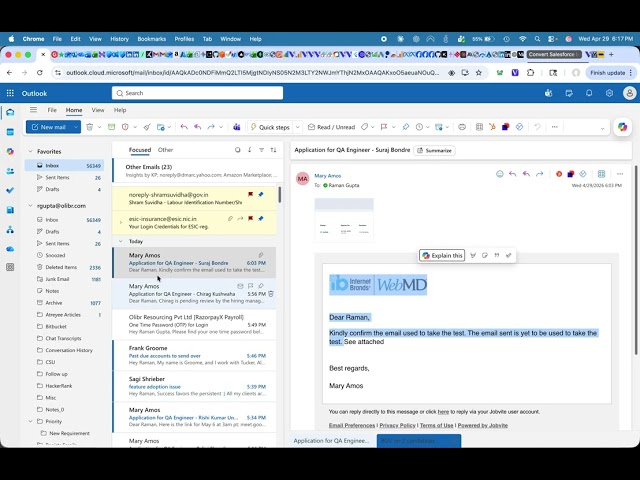
Task: Click the Print icon in ribbon
Action: point(462,127)
